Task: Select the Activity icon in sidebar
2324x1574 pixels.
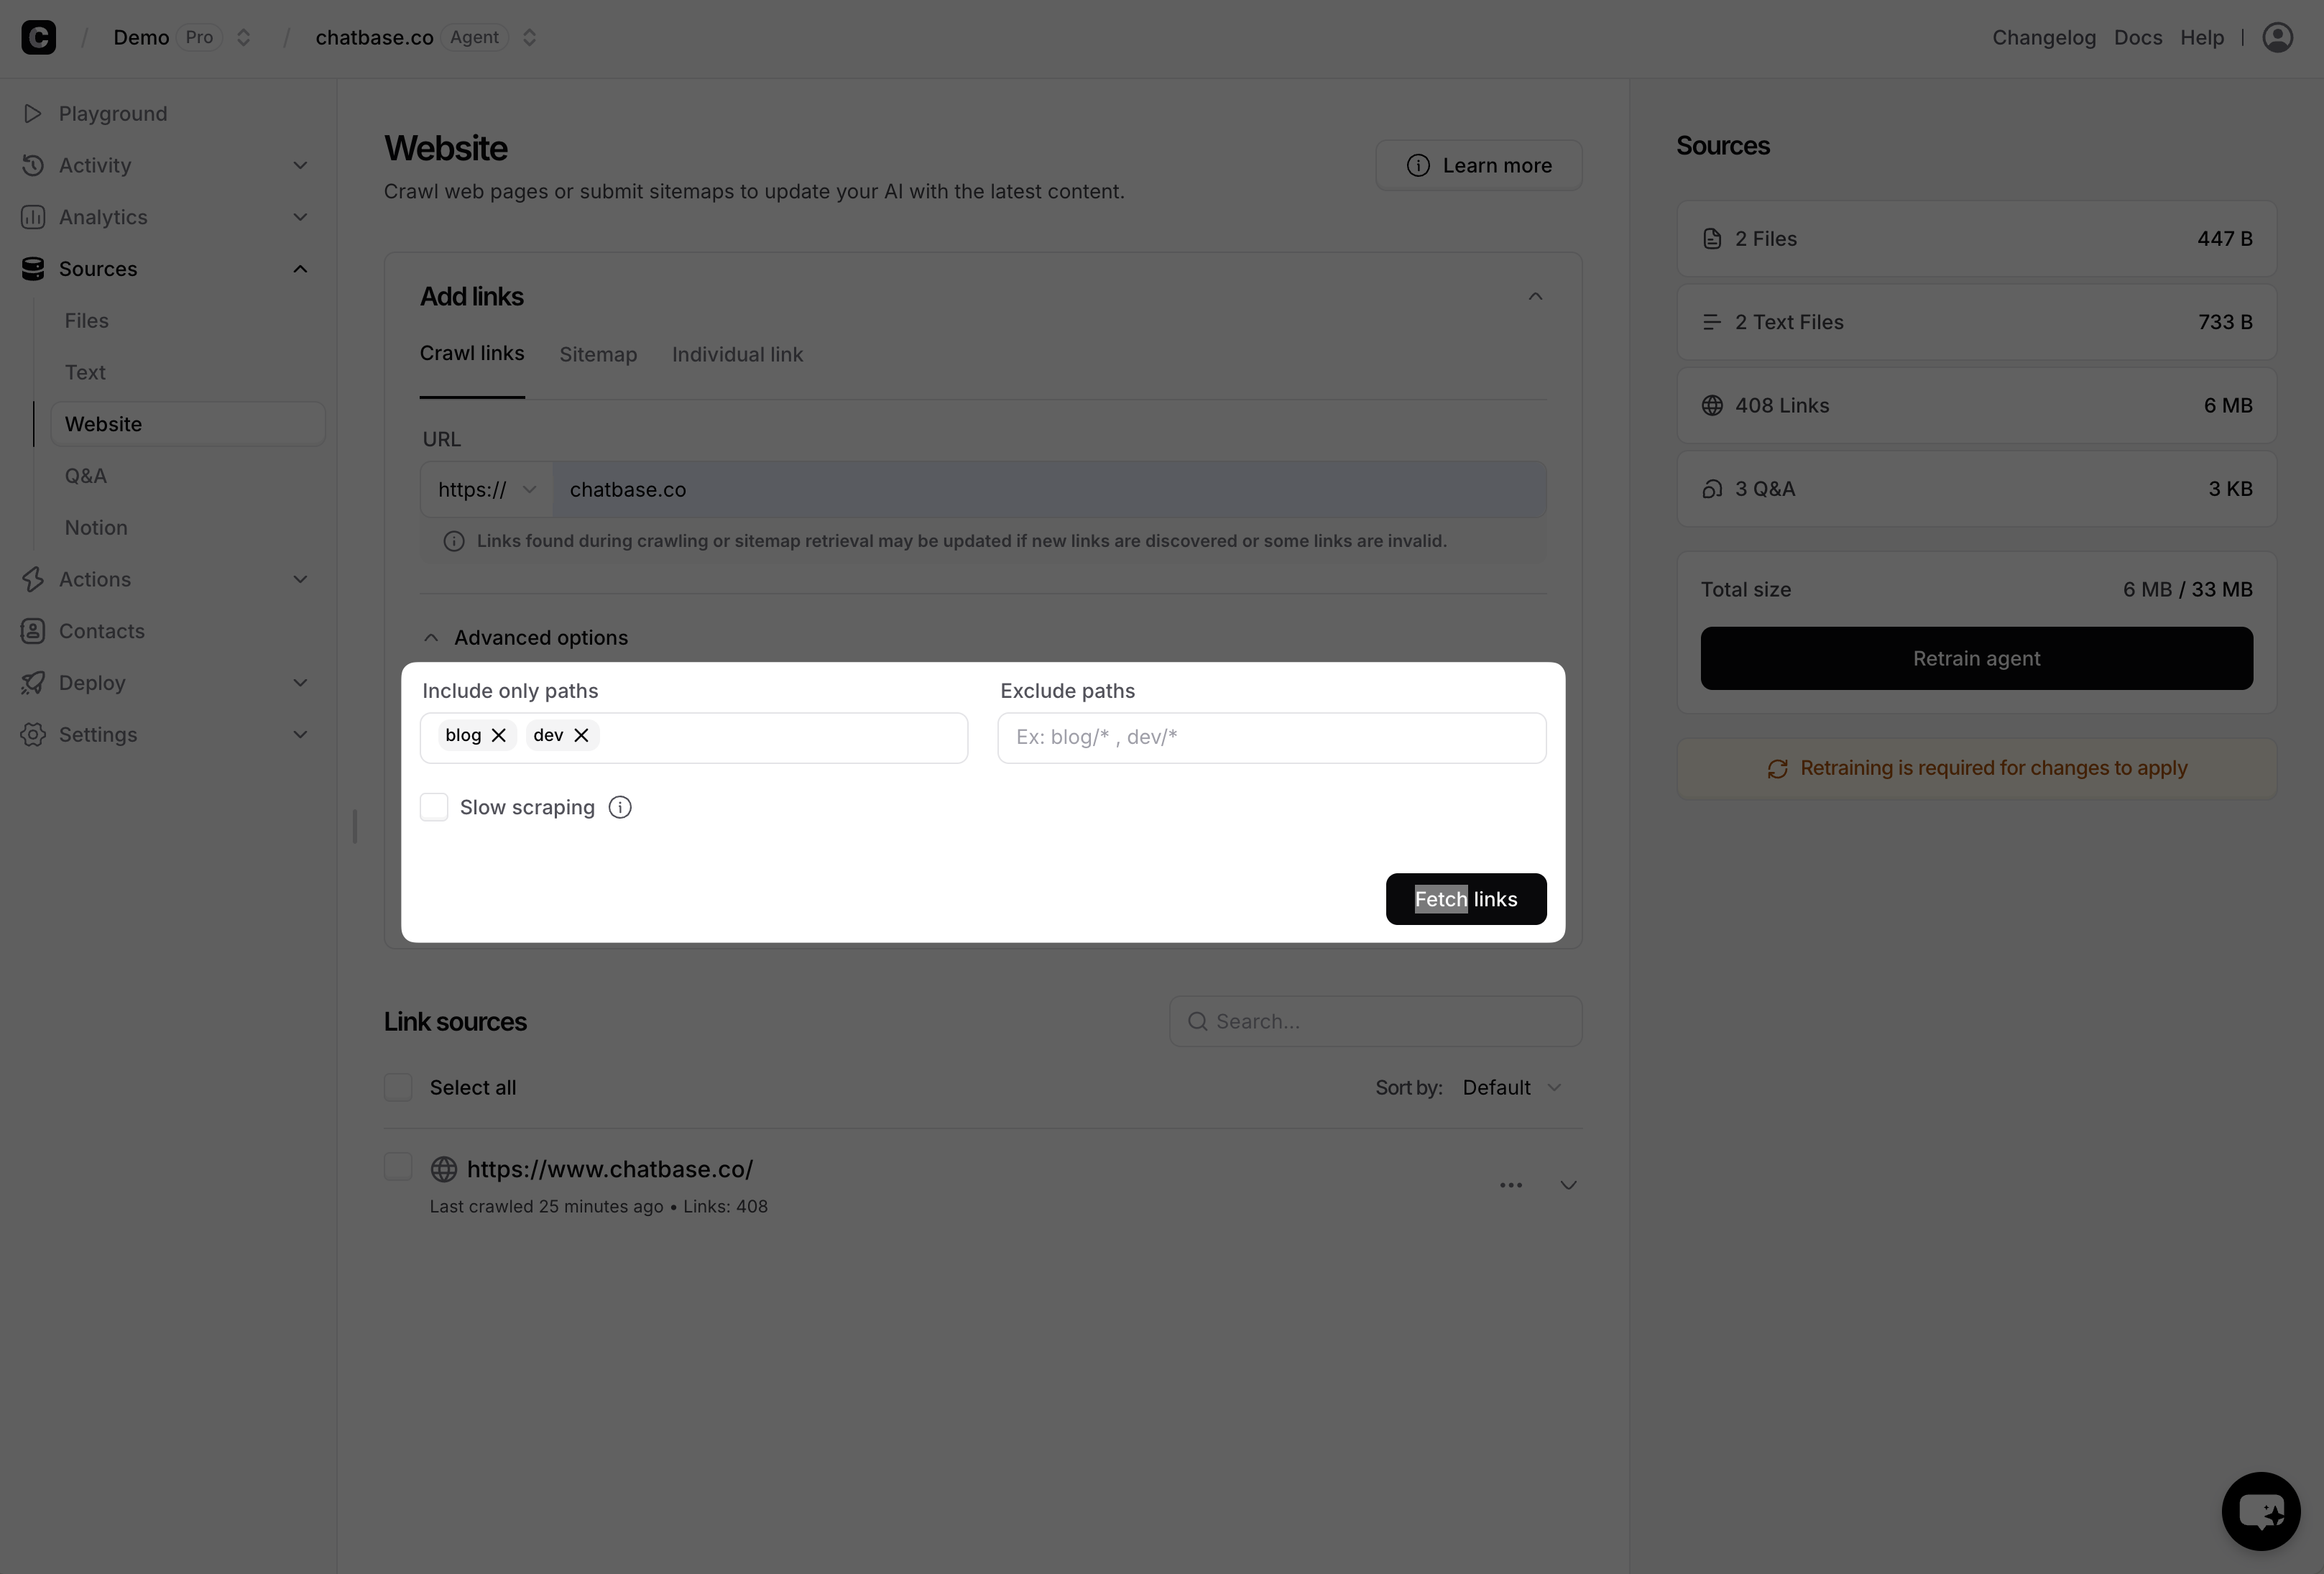Action: [32, 165]
